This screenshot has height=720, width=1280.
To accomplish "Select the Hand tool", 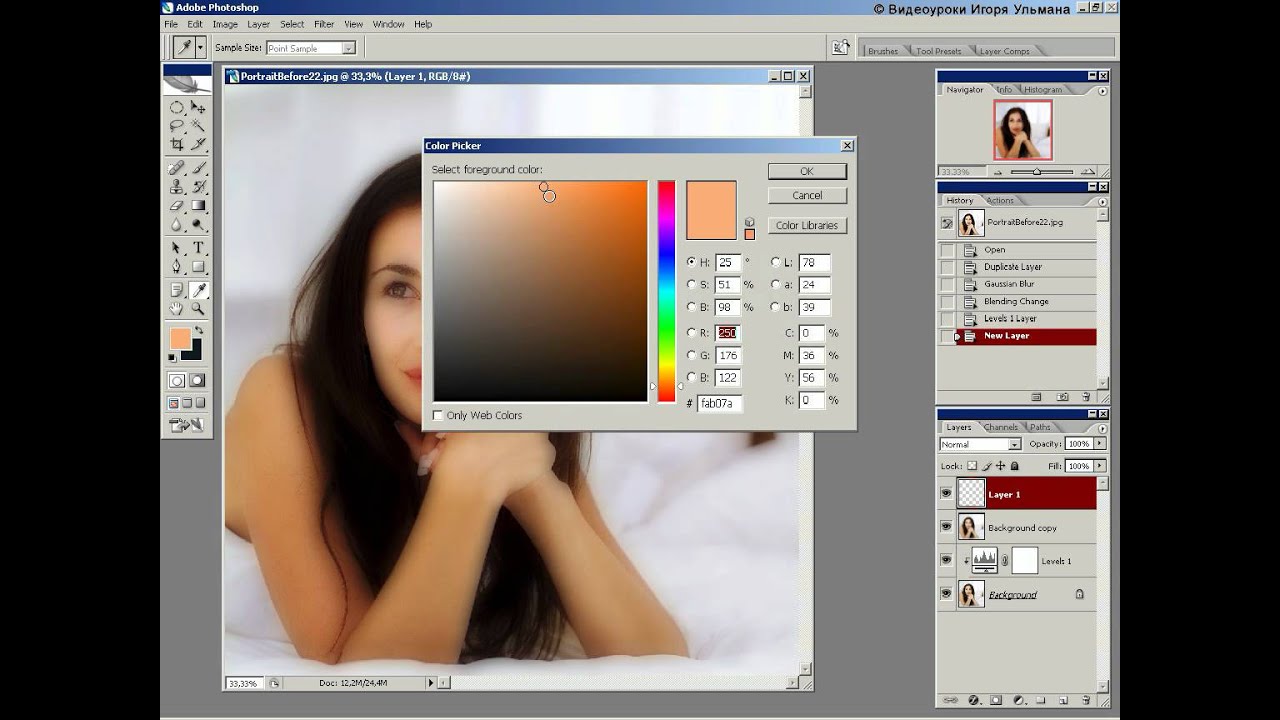I will pyautogui.click(x=176, y=309).
